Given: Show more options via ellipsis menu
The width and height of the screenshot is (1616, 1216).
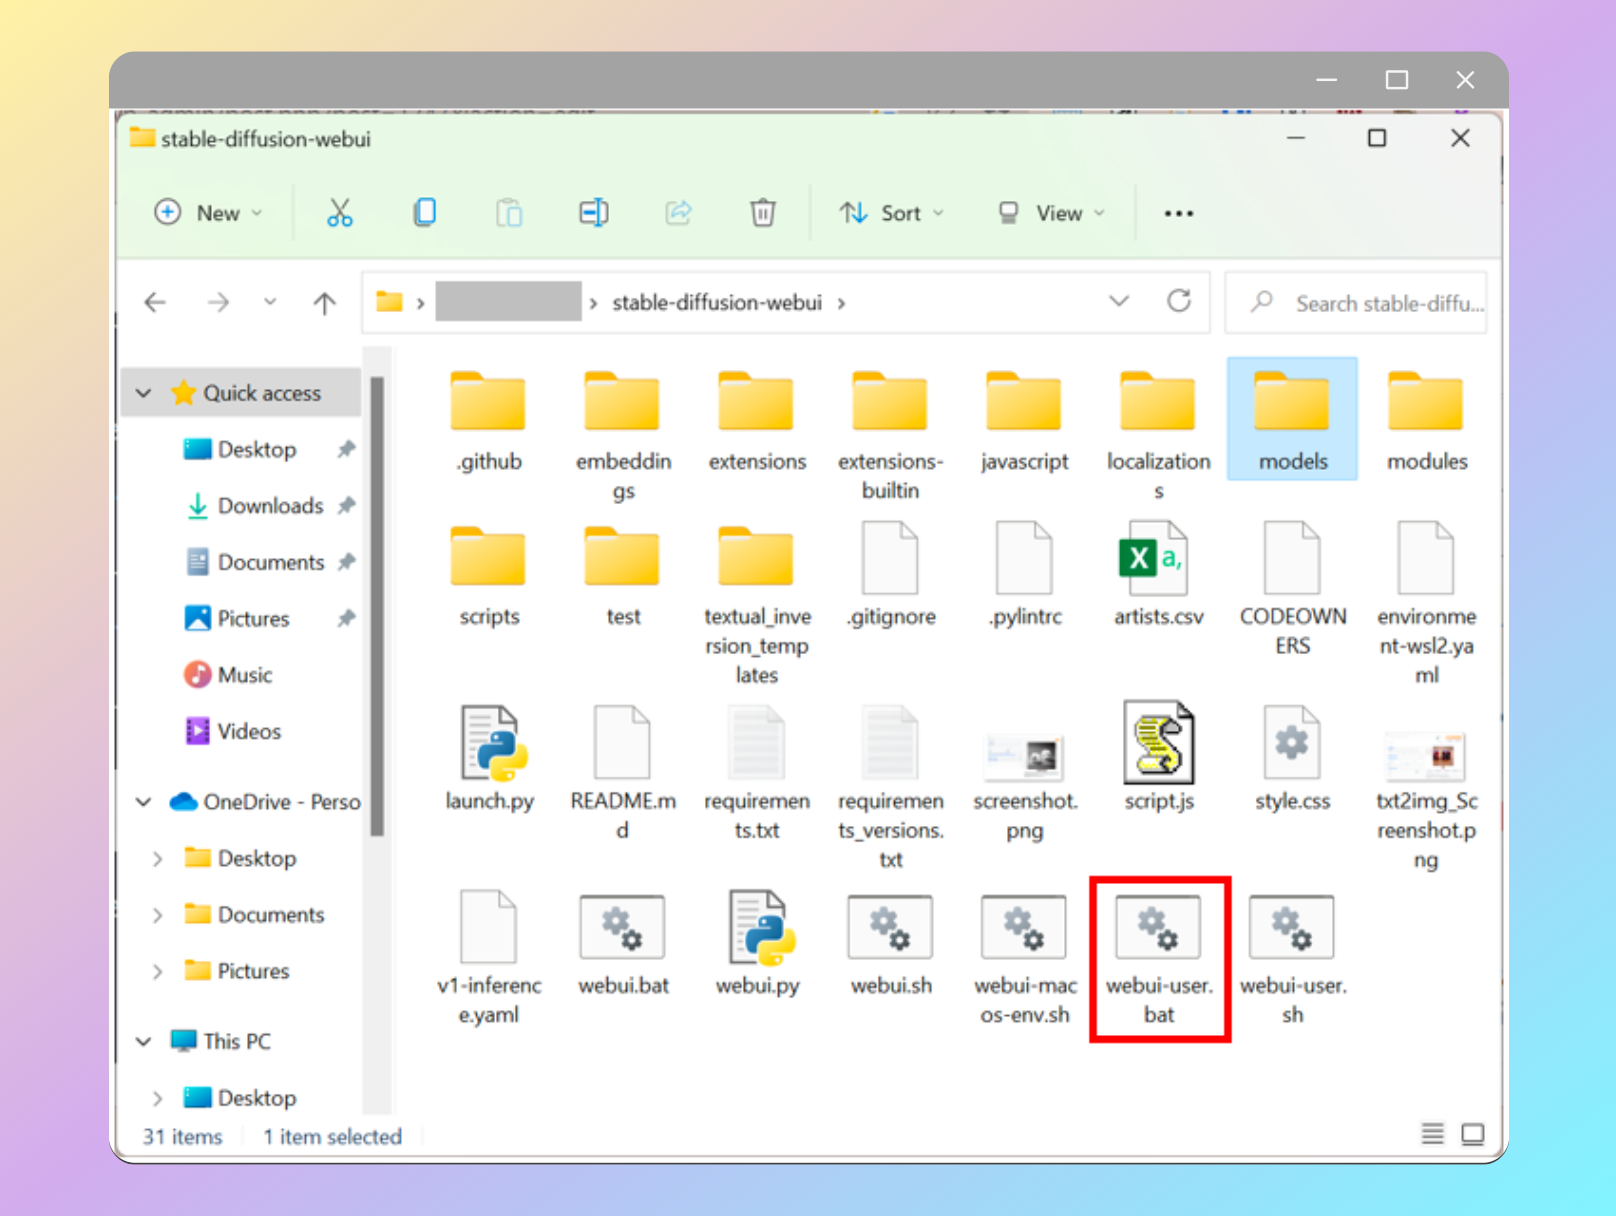Looking at the screenshot, I should 1178,212.
